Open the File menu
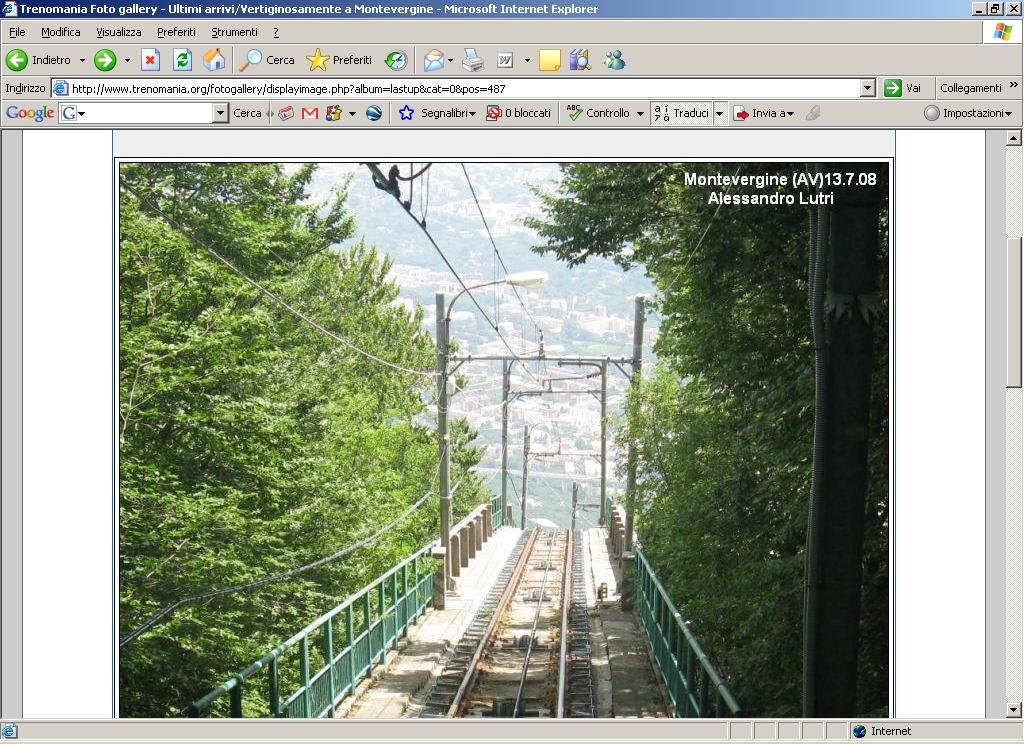 17,32
